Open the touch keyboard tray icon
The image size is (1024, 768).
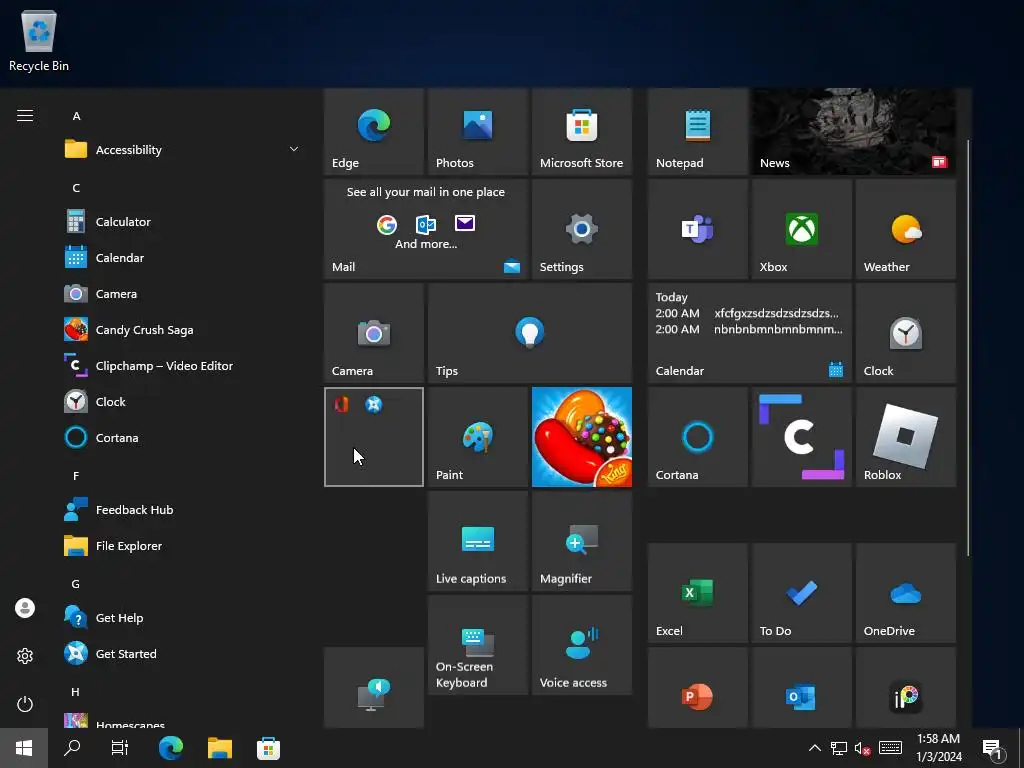tap(890, 748)
